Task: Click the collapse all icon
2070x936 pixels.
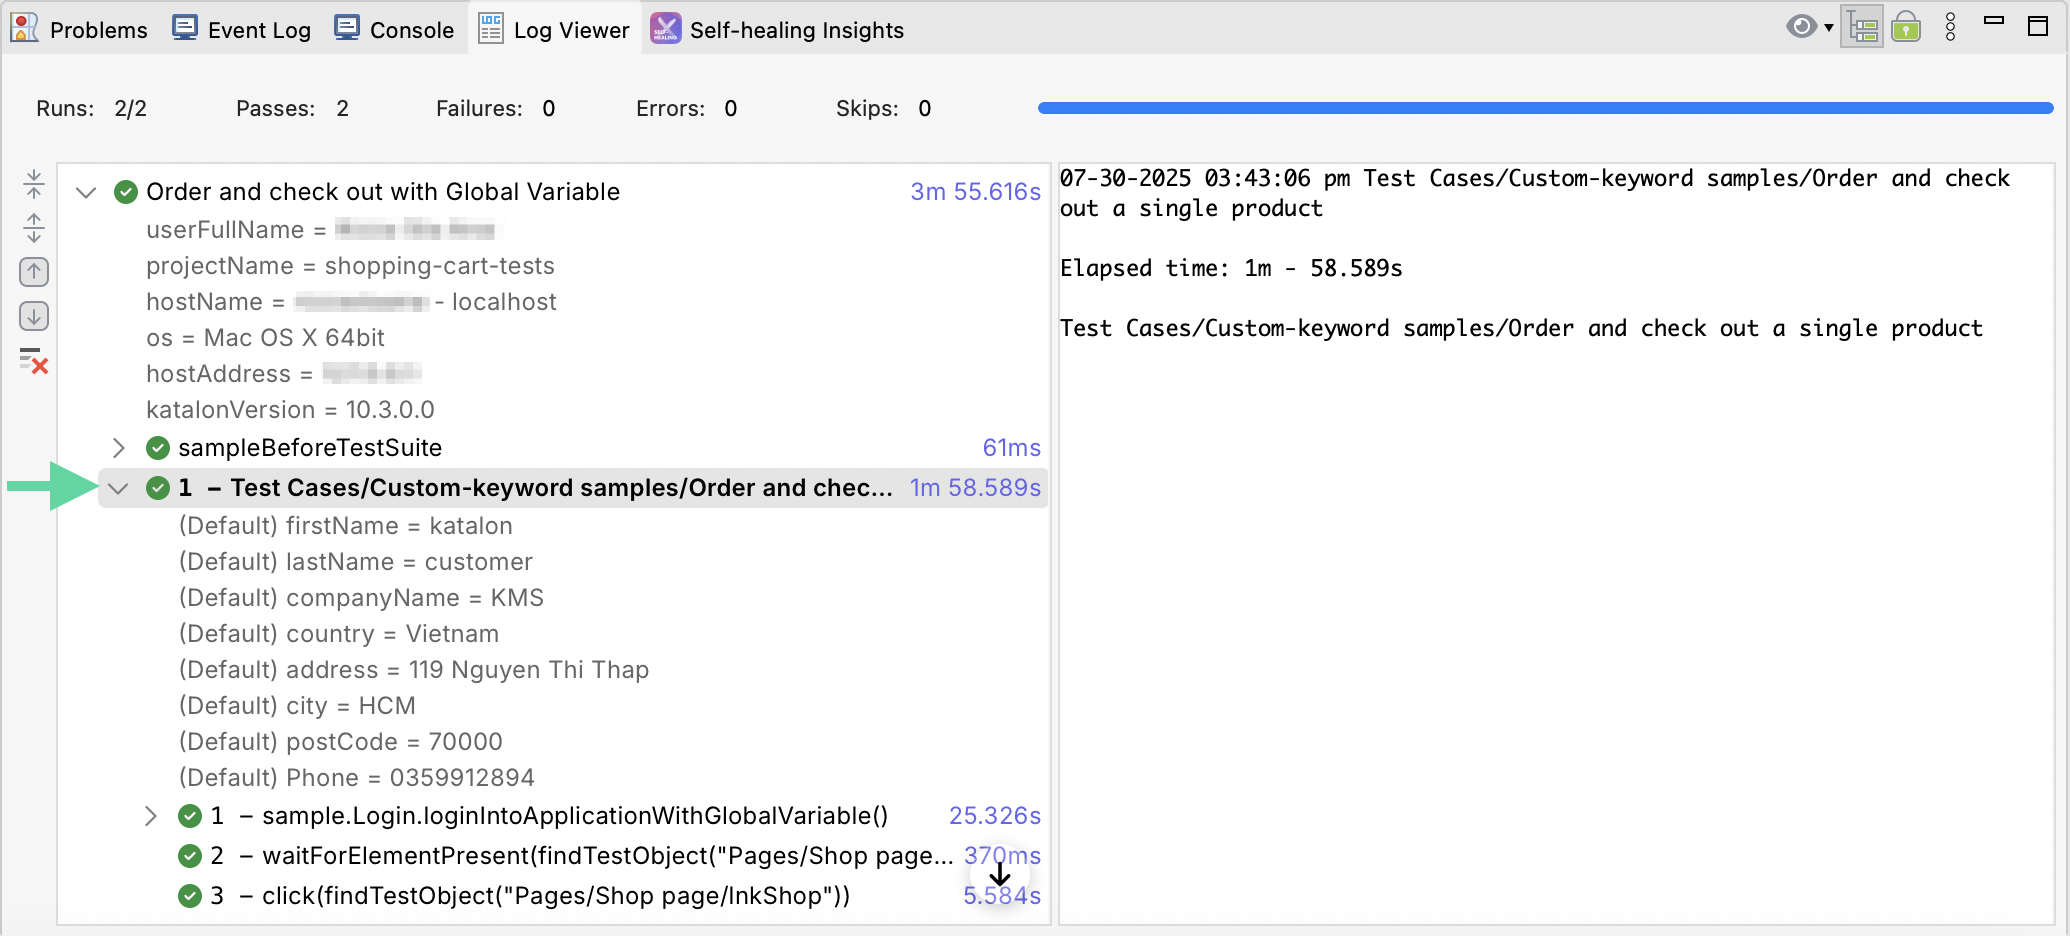Action: pos(34,184)
